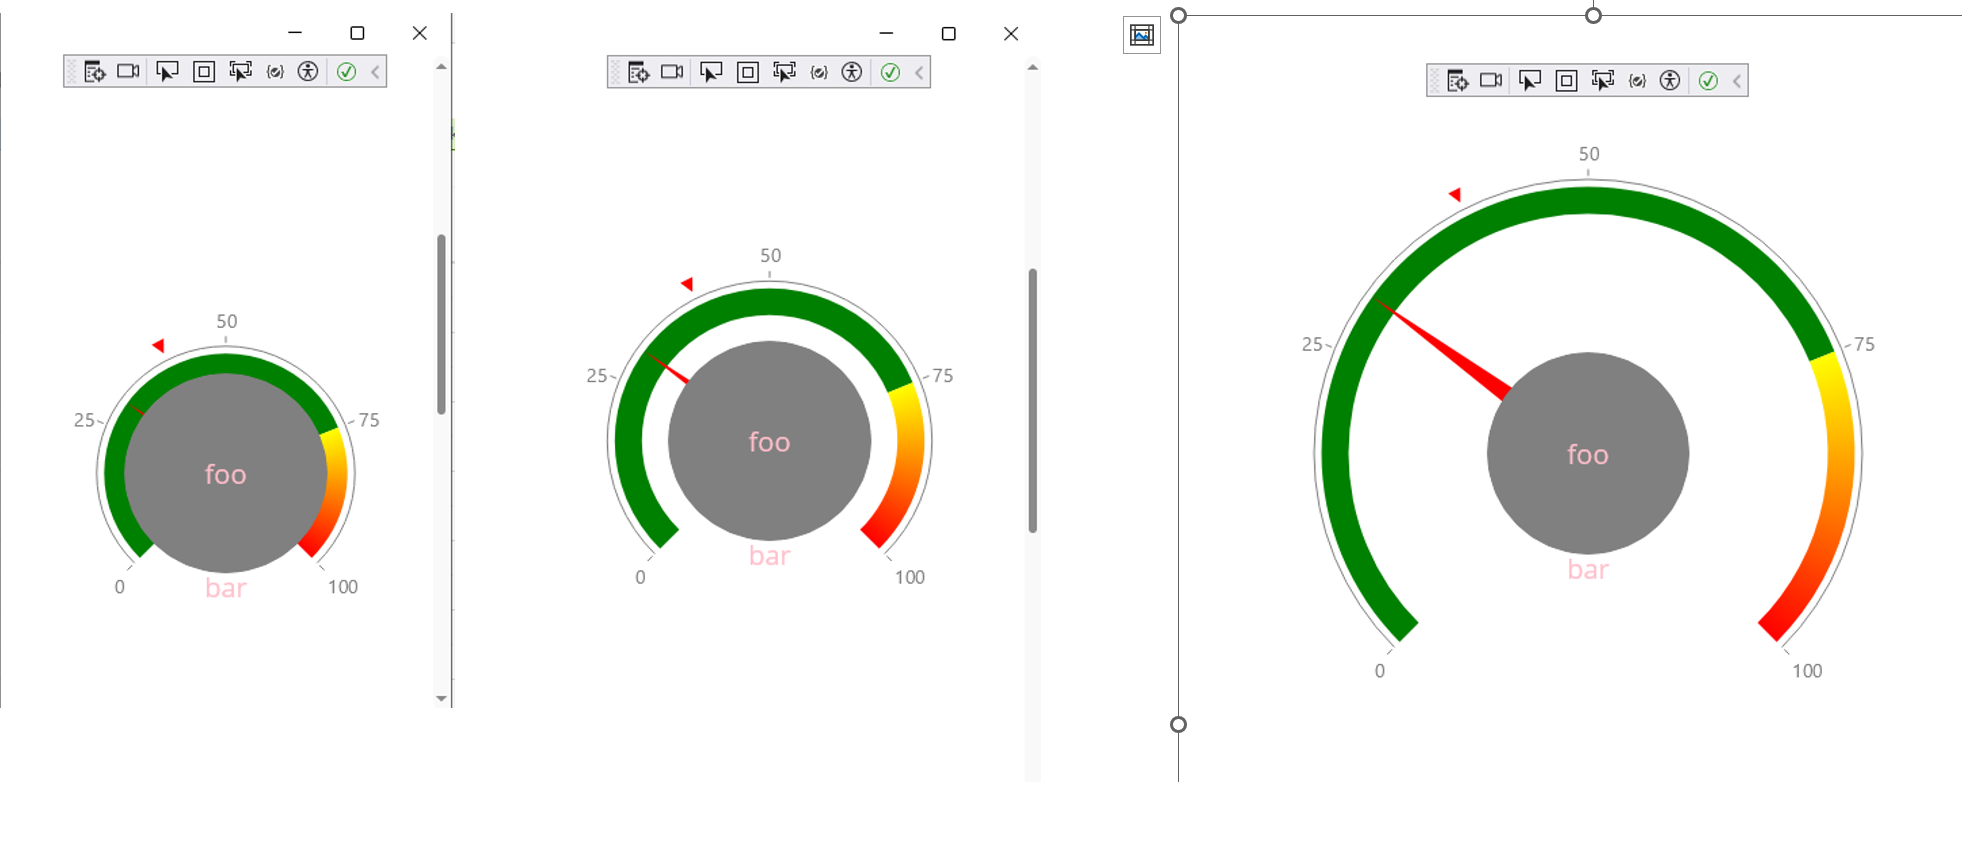Screen dimensions: 1962x864
Task: Click green checkmark on largest gauge toolbar
Action: pyautogui.click(x=1708, y=81)
